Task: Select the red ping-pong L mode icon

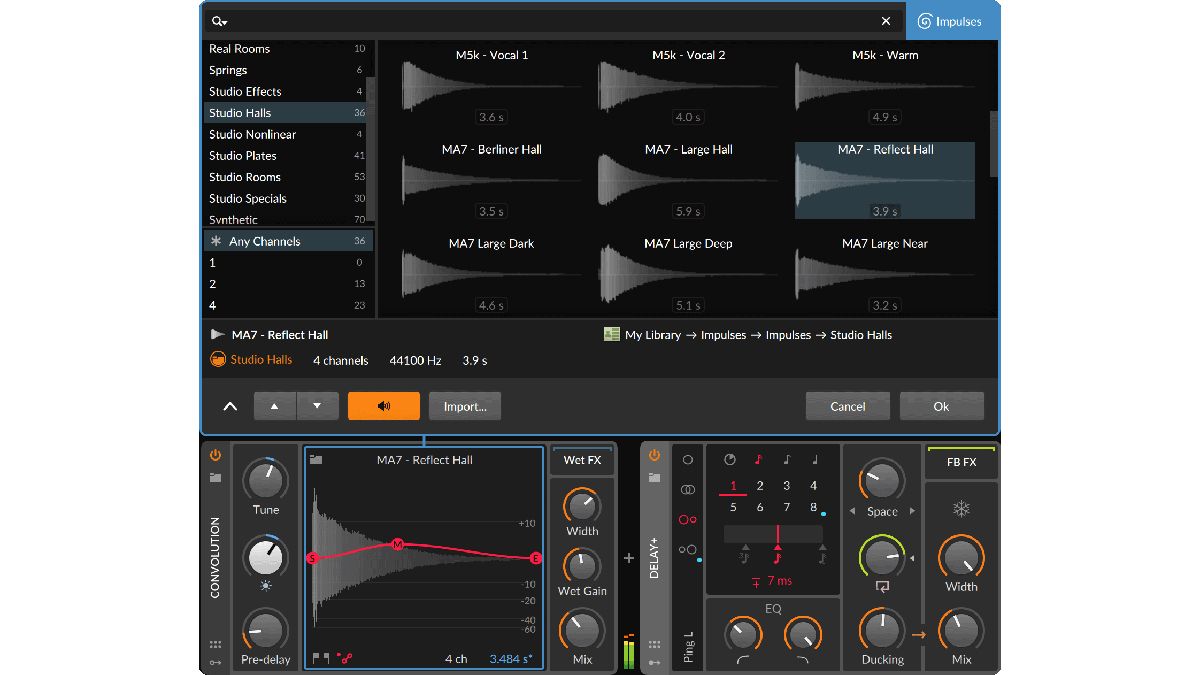Action: point(688,520)
